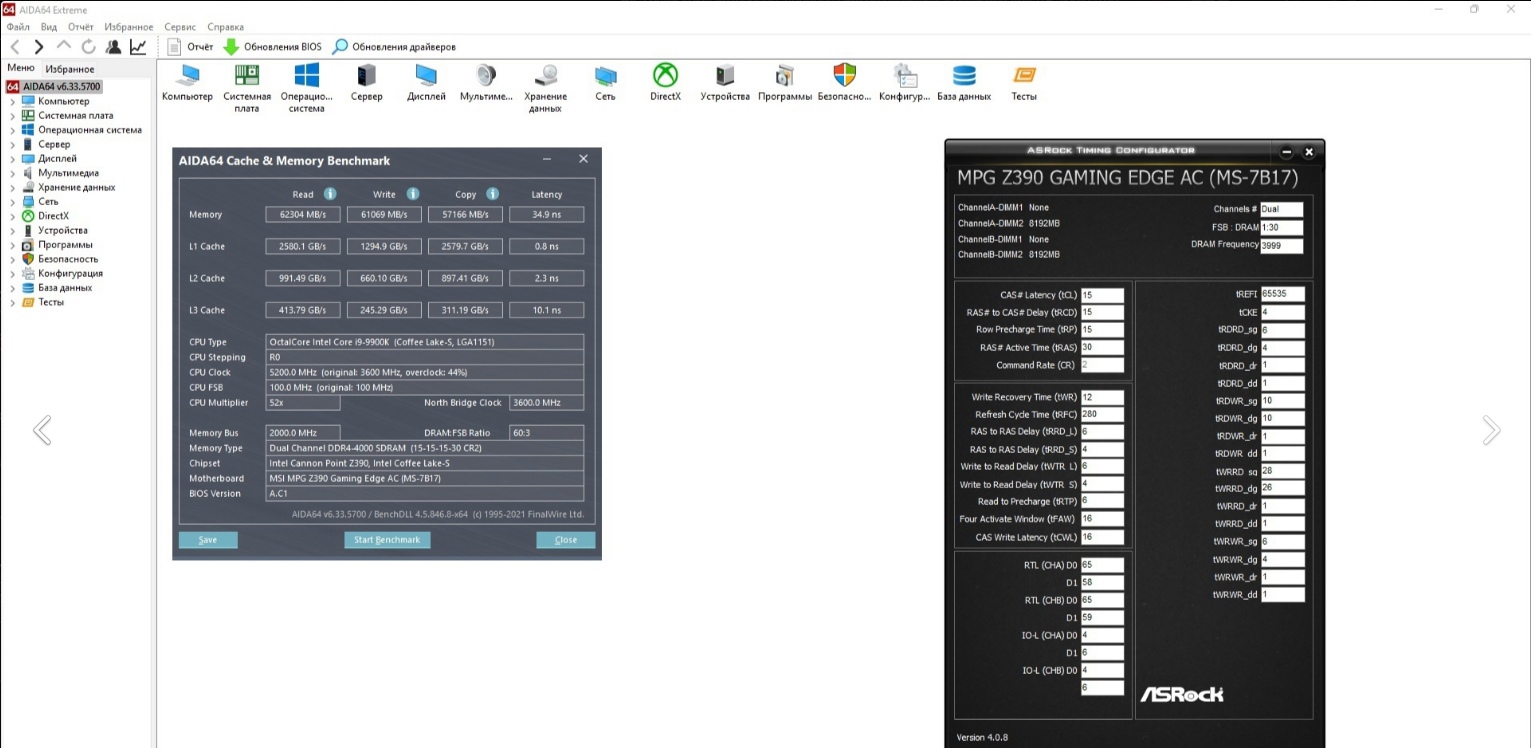
Task: Expand the Компьютер node in the sidebar tree
Action: coord(13,101)
